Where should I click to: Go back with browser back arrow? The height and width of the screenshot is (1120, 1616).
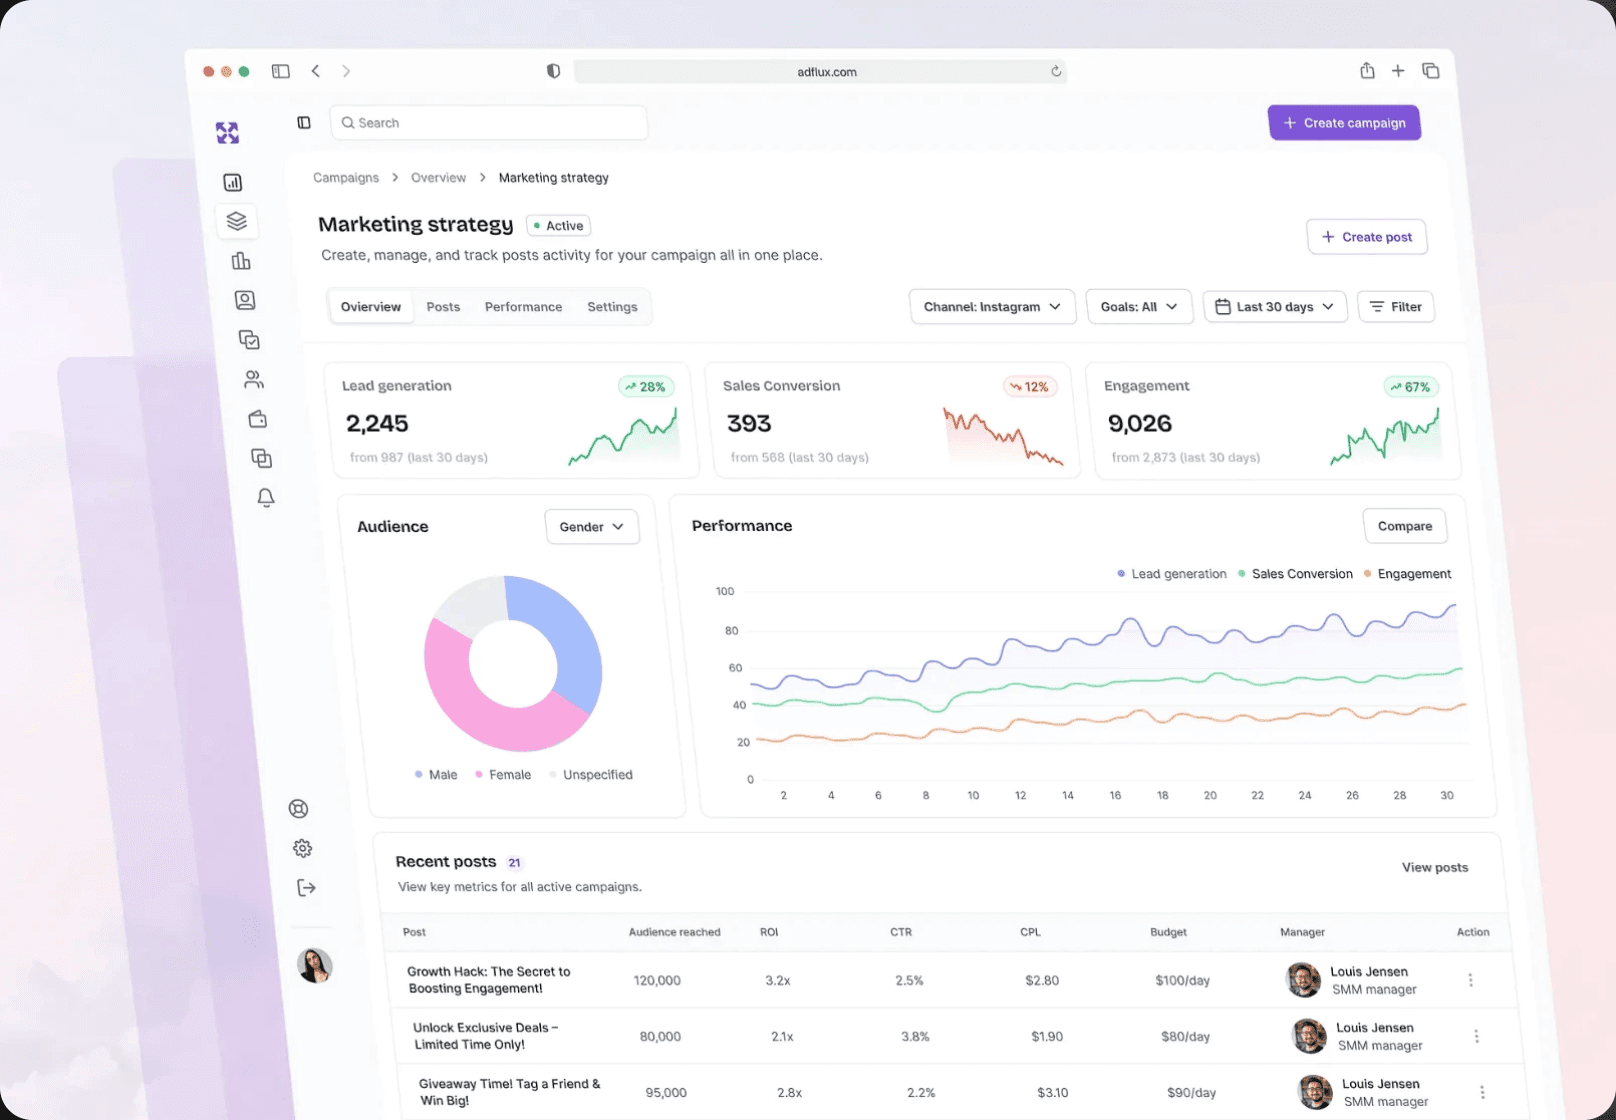coord(316,71)
